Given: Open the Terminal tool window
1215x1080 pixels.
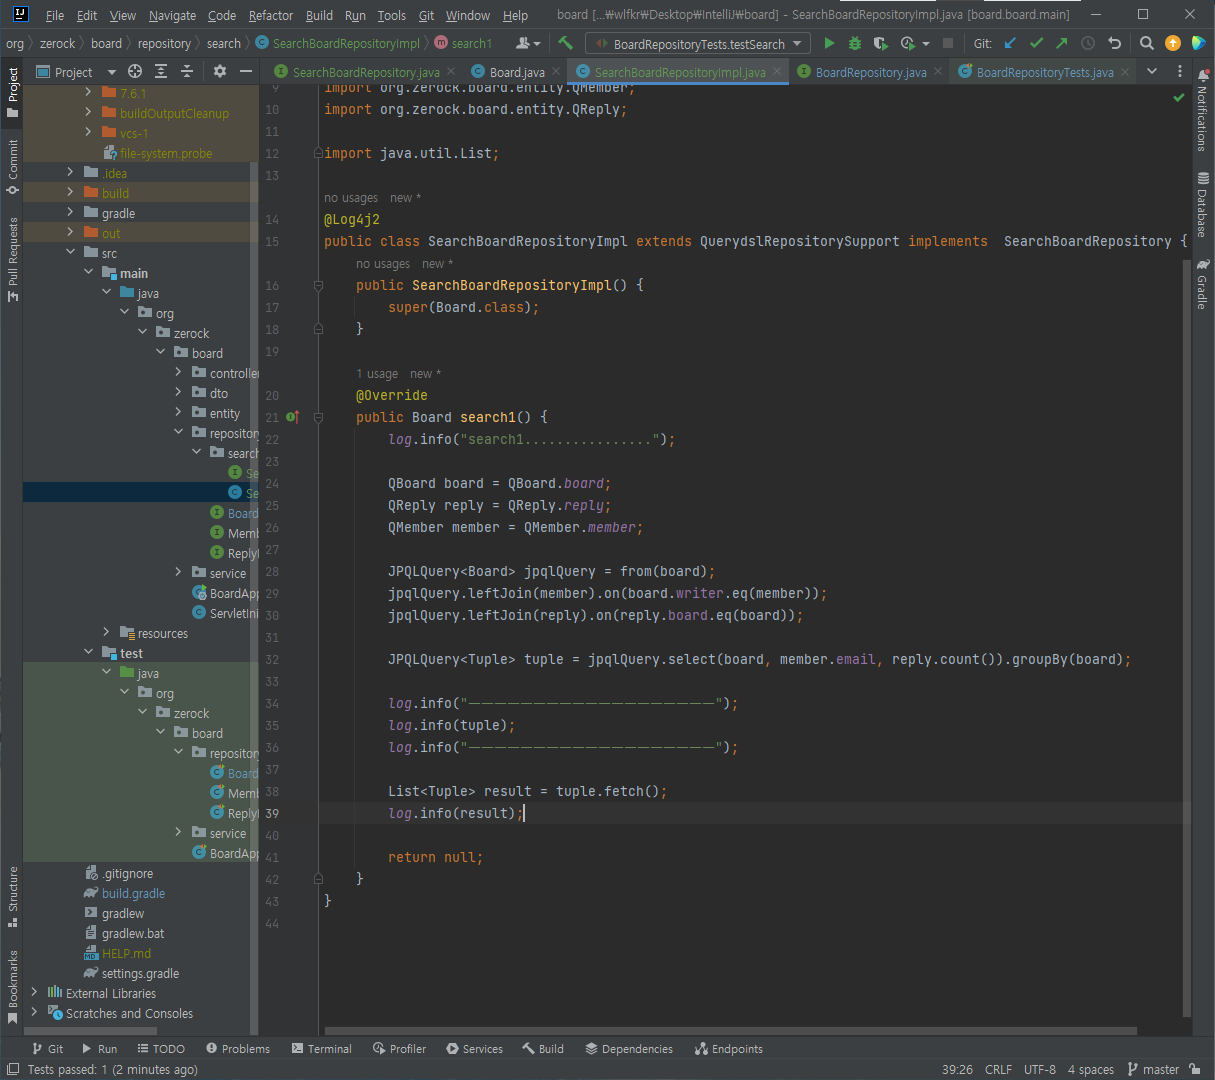Looking at the screenshot, I should 322,1049.
